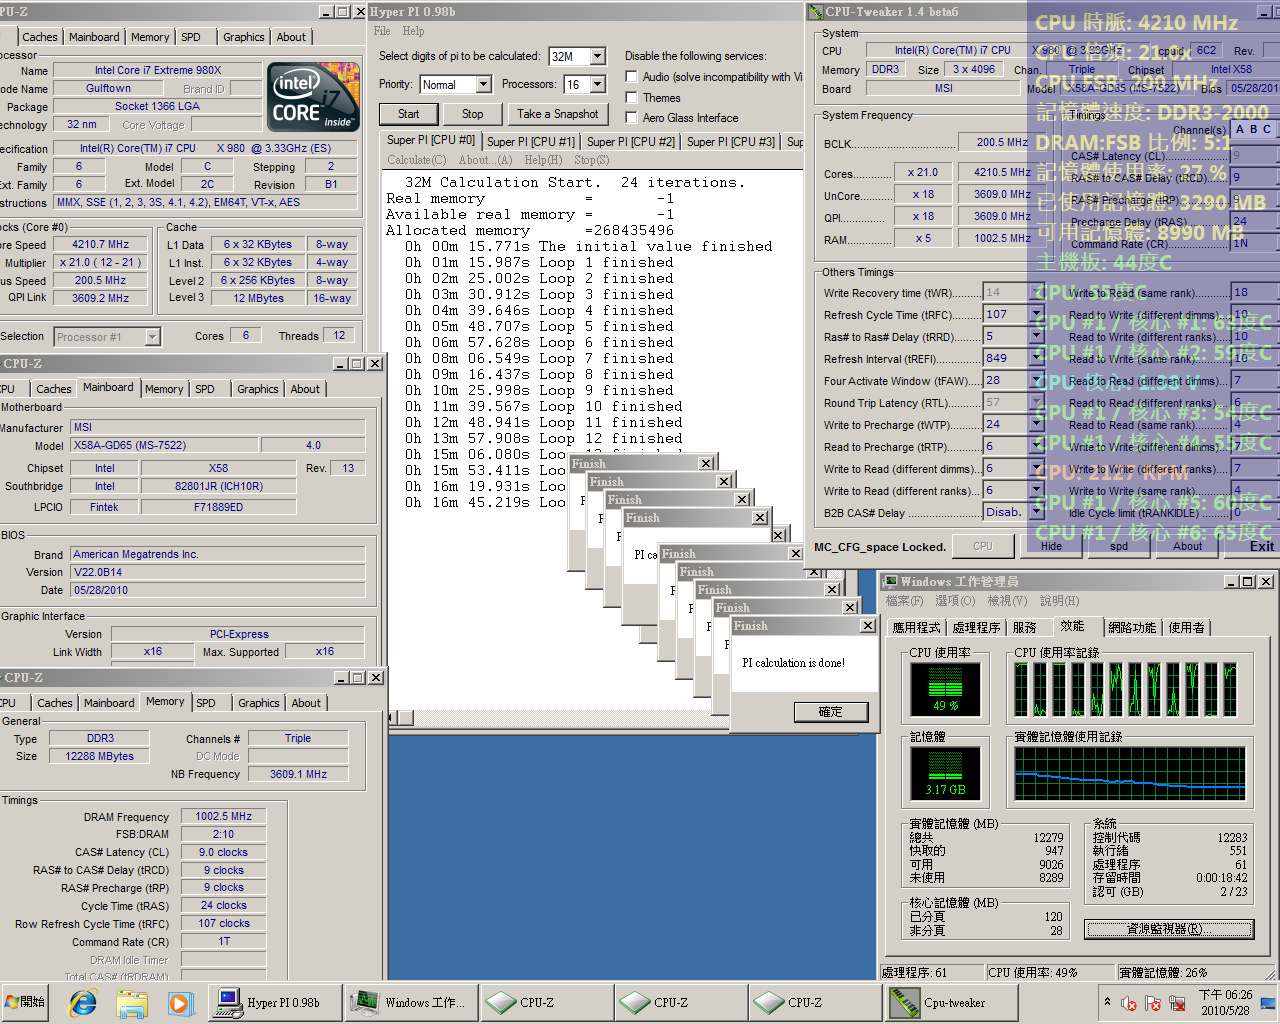Screen dimensions: 1280x1024
Task: Switch to Super PI [CPU #1] tab
Action: coord(531,142)
